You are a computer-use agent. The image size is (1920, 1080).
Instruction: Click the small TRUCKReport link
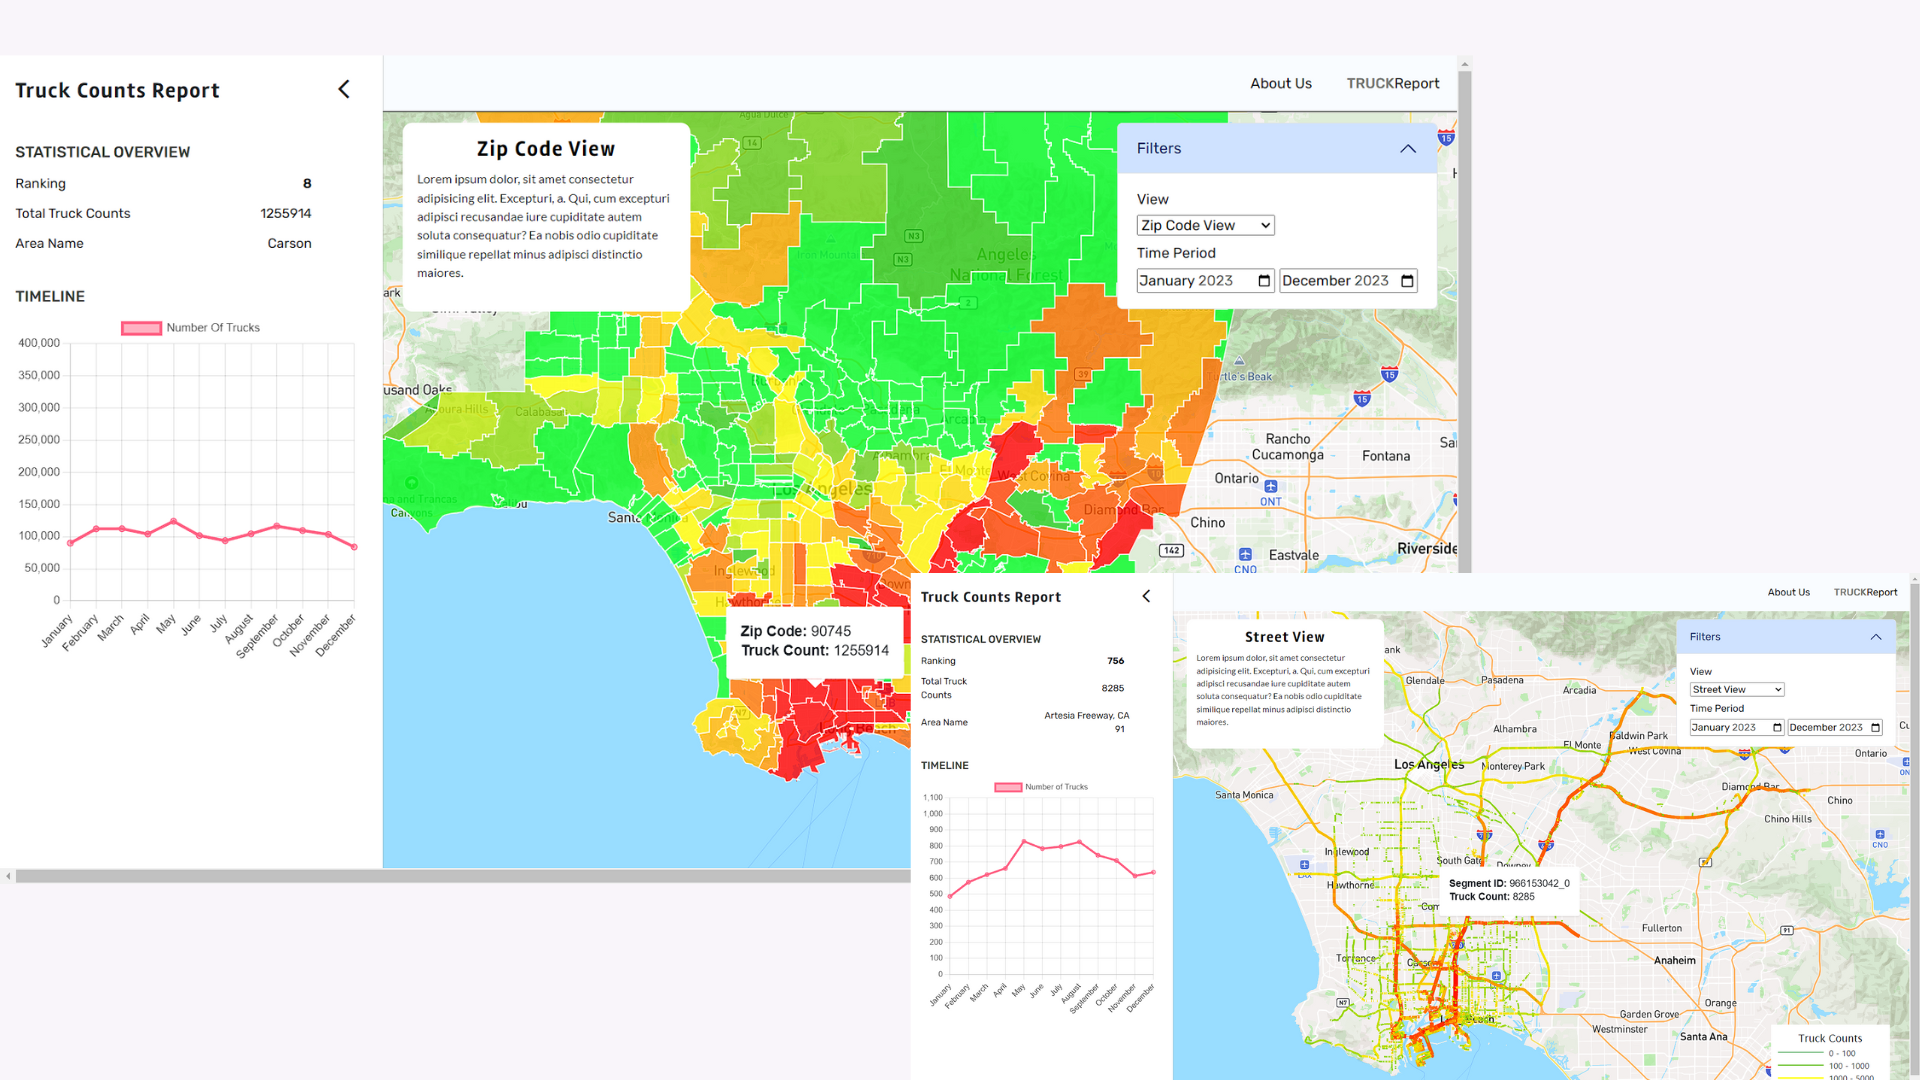point(1865,592)
